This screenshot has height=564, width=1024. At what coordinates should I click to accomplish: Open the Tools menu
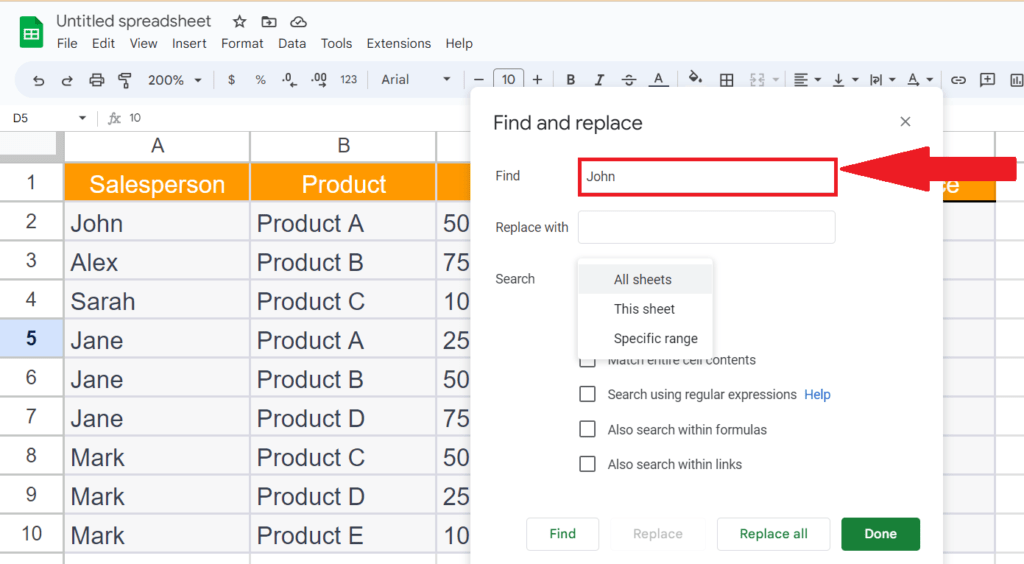pos(336,44)
